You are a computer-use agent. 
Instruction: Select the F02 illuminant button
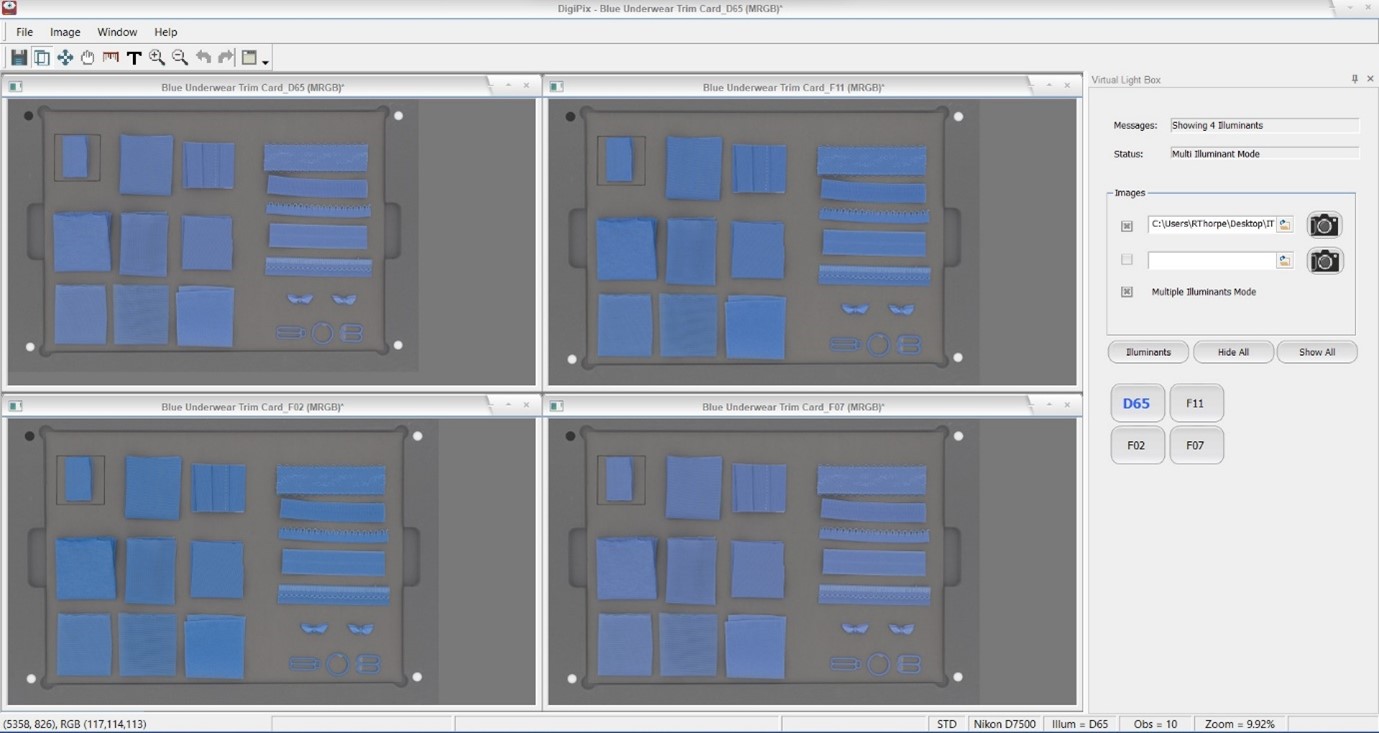[1137, 445]
